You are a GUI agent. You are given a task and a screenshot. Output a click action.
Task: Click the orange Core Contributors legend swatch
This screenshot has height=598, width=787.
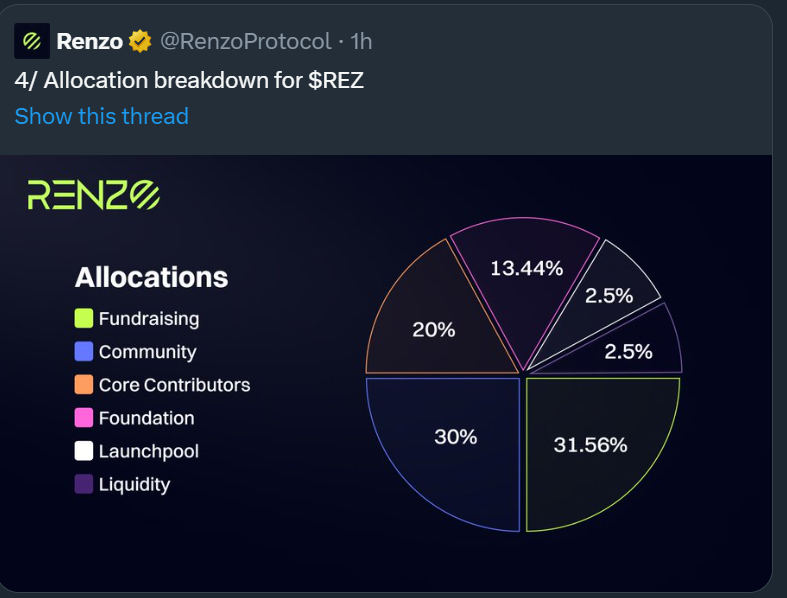[x=84, y=385]
